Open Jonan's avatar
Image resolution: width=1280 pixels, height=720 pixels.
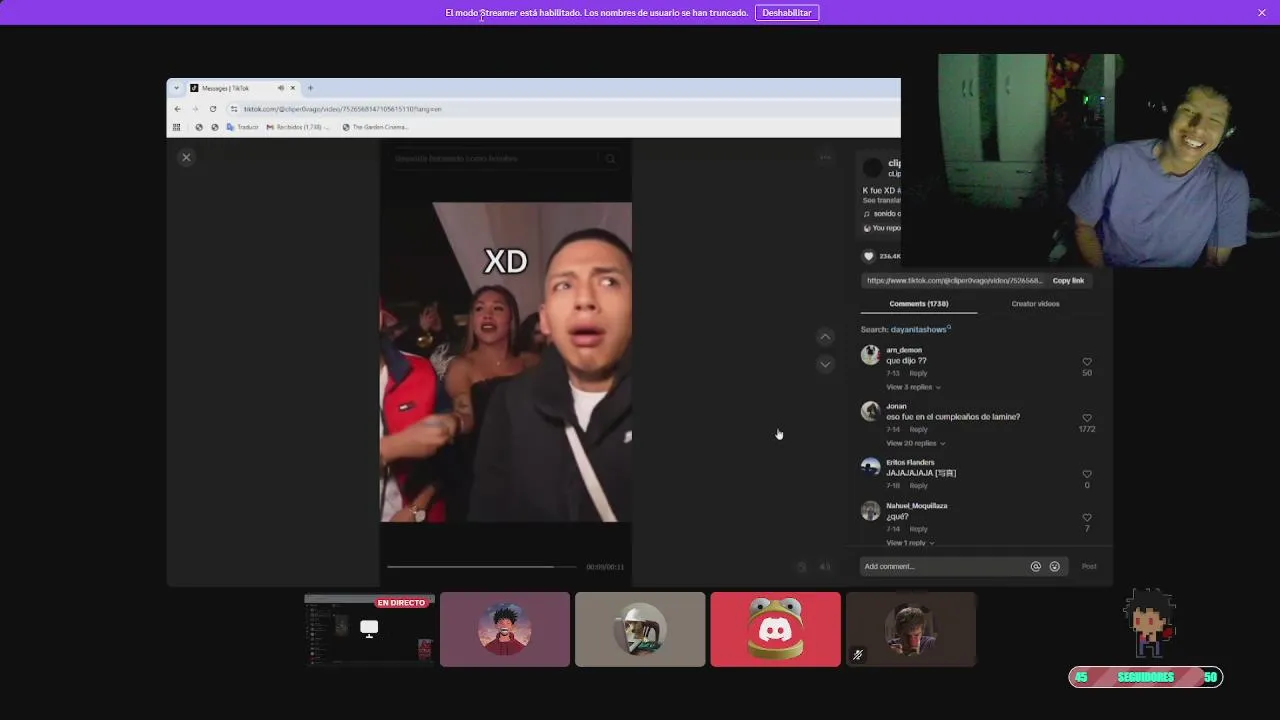point(870,411)
